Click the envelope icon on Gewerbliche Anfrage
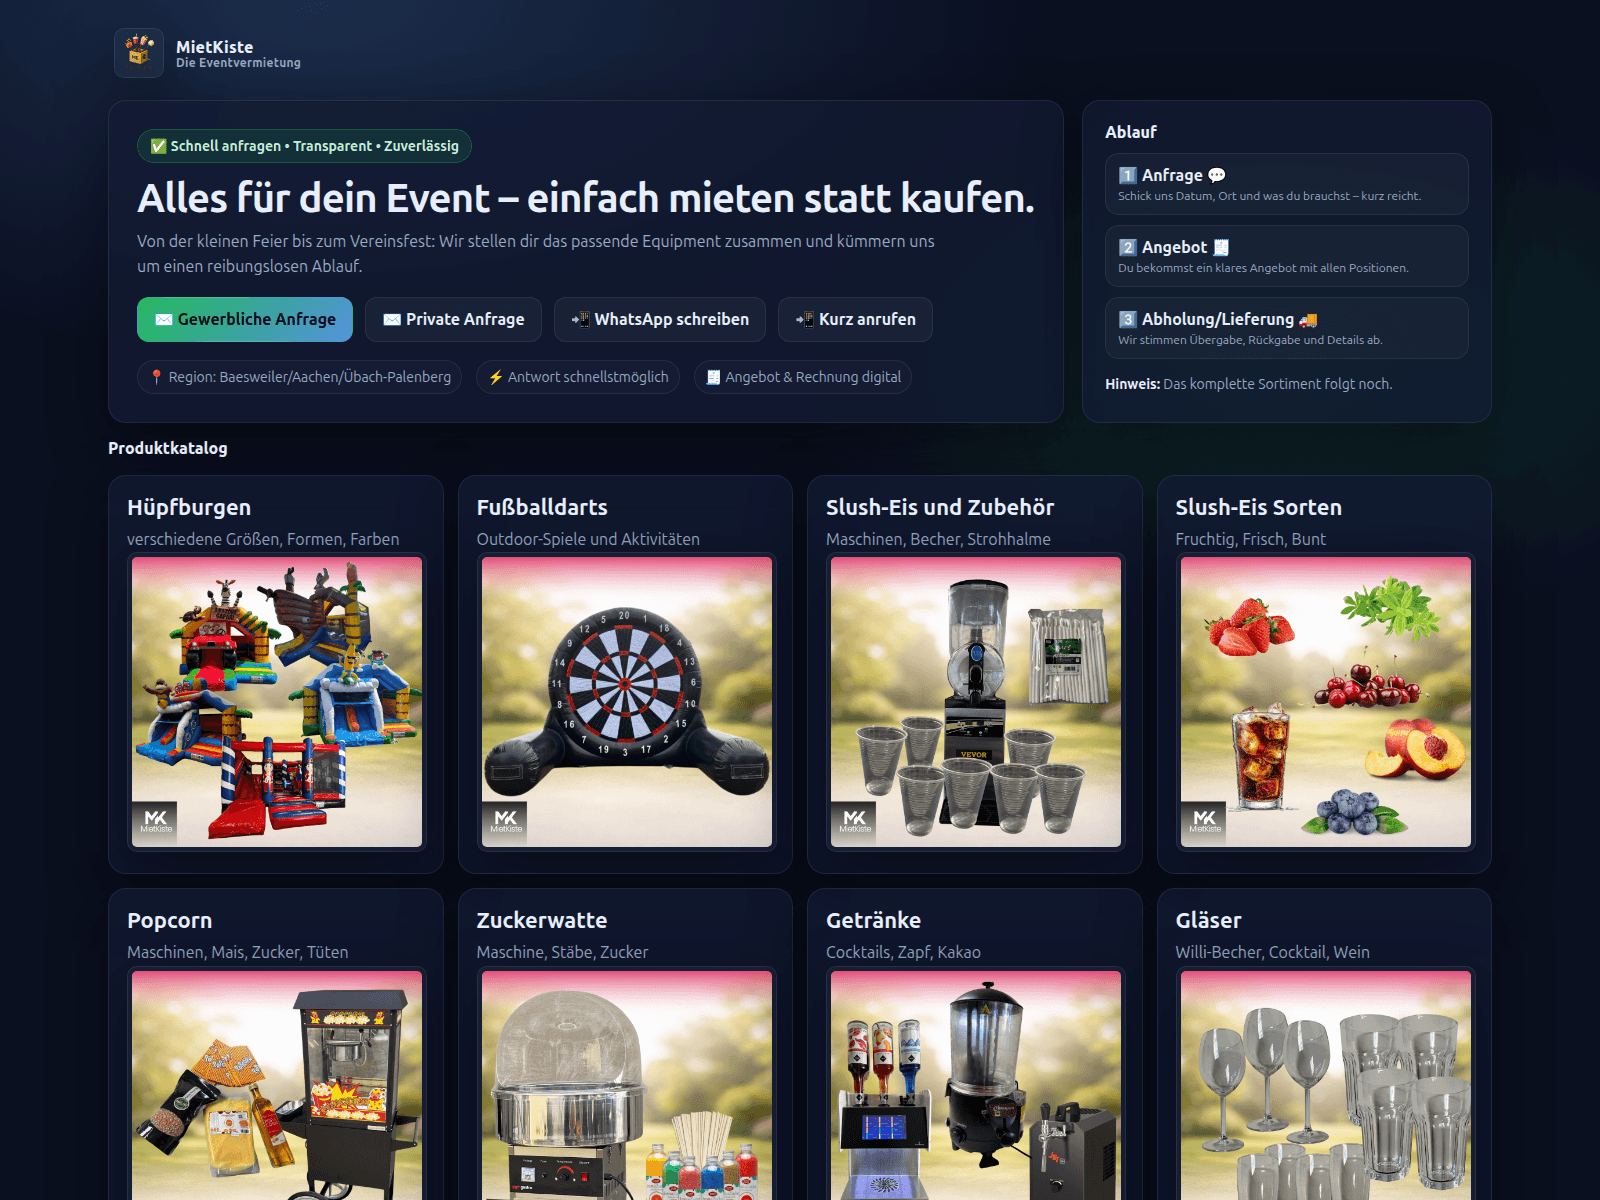 pyautogui.click(x=164, y=320)
